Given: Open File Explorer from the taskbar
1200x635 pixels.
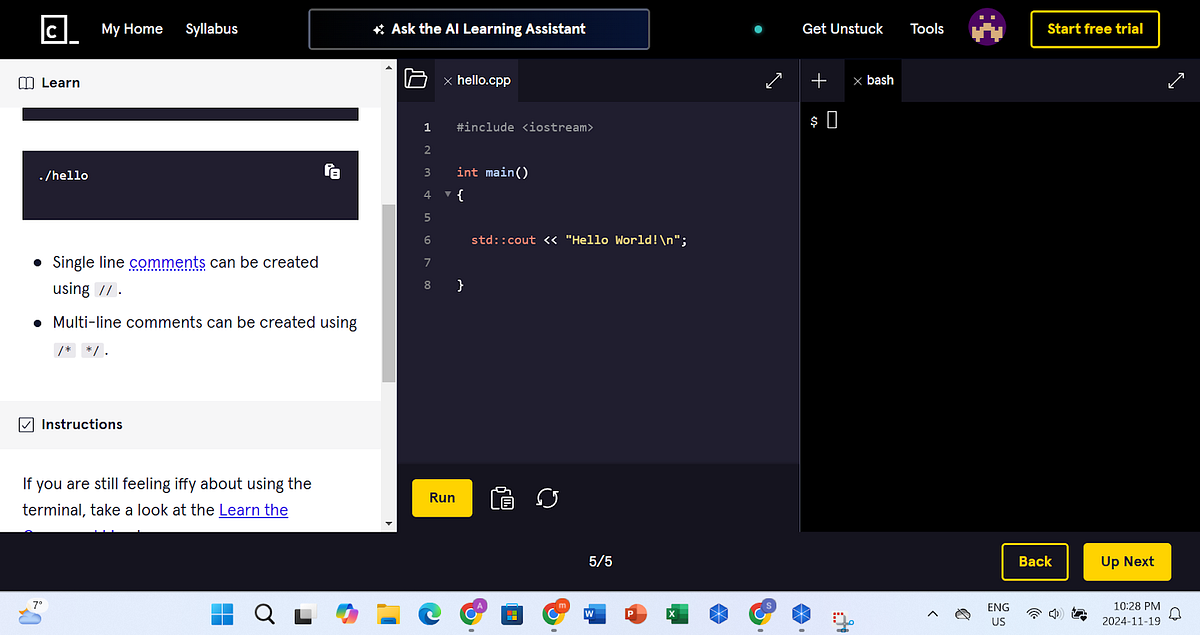Looking at the screenshot, I should coord(388,613).
